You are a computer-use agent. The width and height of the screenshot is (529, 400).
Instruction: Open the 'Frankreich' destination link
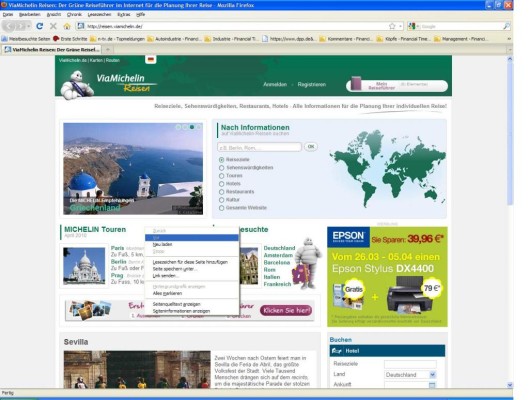[277, 284]
